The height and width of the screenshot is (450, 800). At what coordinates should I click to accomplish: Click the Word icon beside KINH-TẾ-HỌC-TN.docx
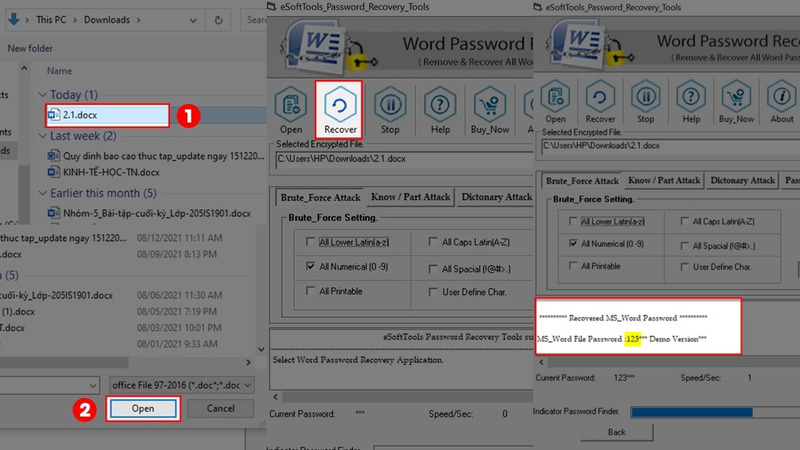pos(54,172)
